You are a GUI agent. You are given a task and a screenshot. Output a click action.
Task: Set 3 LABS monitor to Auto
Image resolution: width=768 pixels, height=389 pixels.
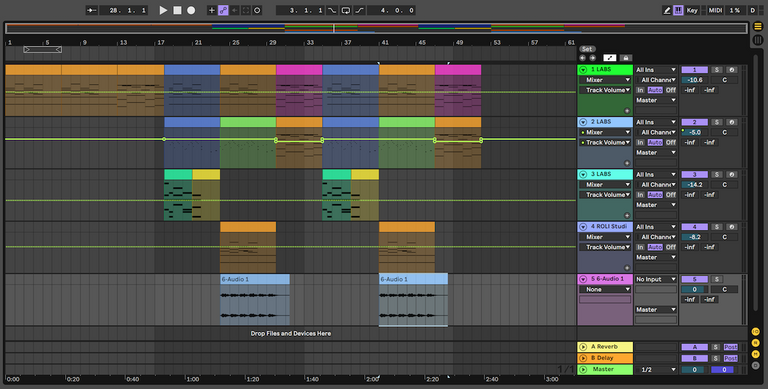[x=655, y=195]
